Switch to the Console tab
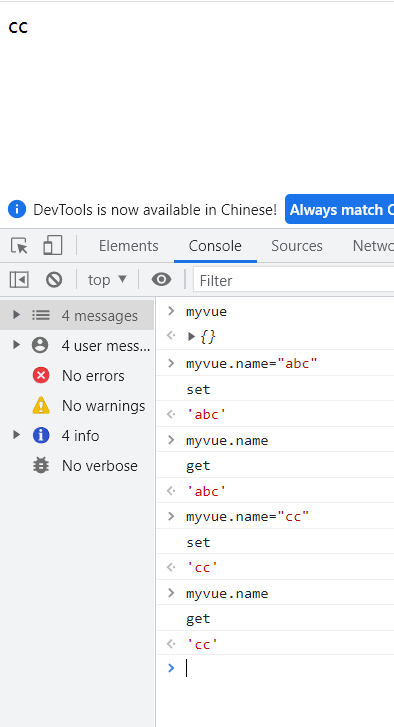 (x=215, y=246)
